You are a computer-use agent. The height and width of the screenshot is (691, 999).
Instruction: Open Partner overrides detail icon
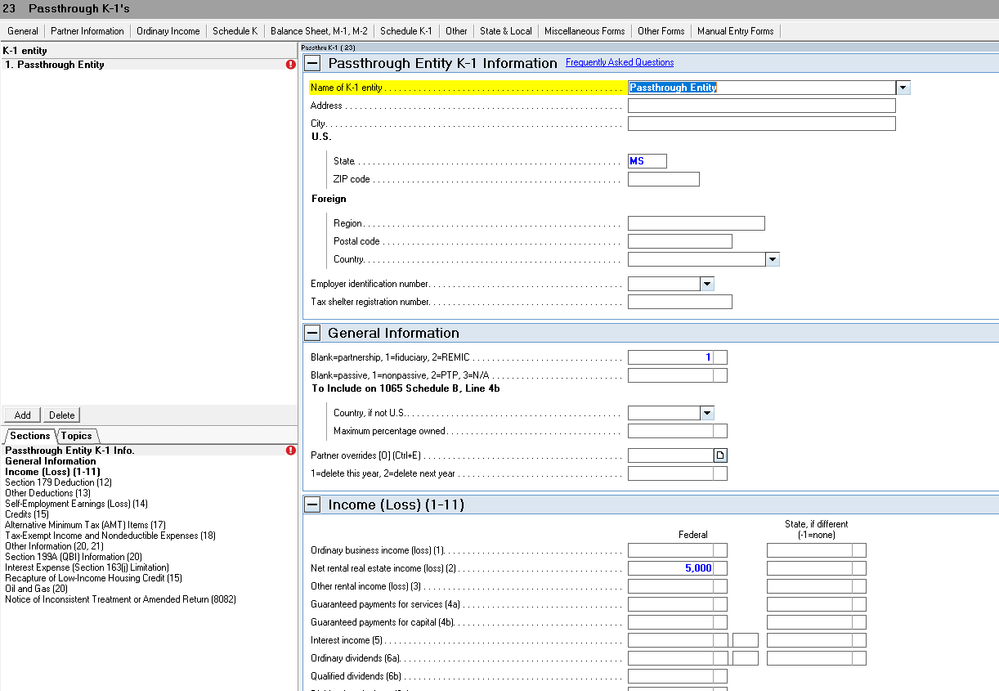point(720,456)
